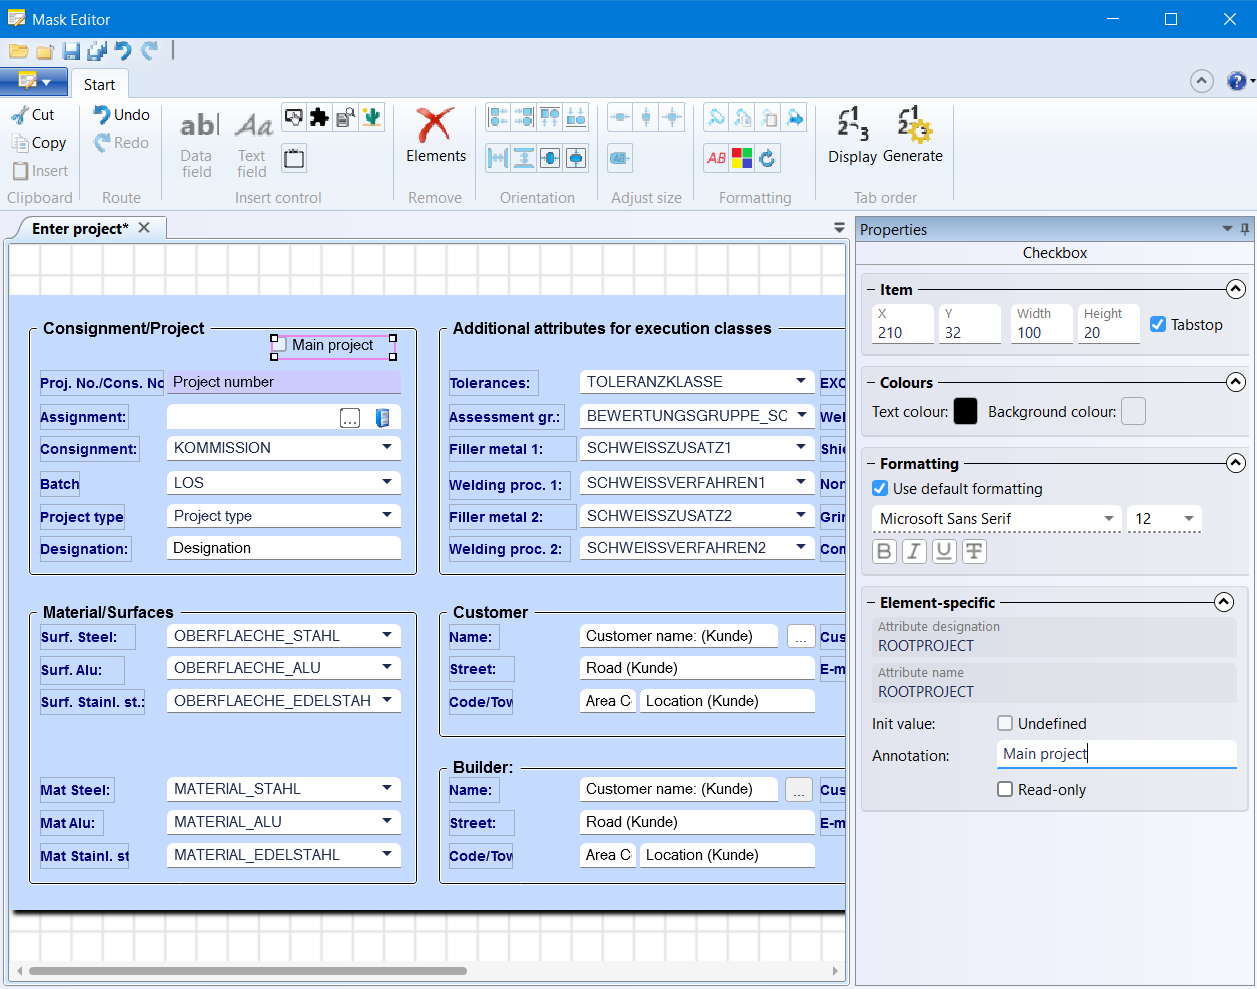This screenshot has height=989, width=1257.
Task: Click the Save icon in quick access toolbar
Action: click(x=71, y=52)
